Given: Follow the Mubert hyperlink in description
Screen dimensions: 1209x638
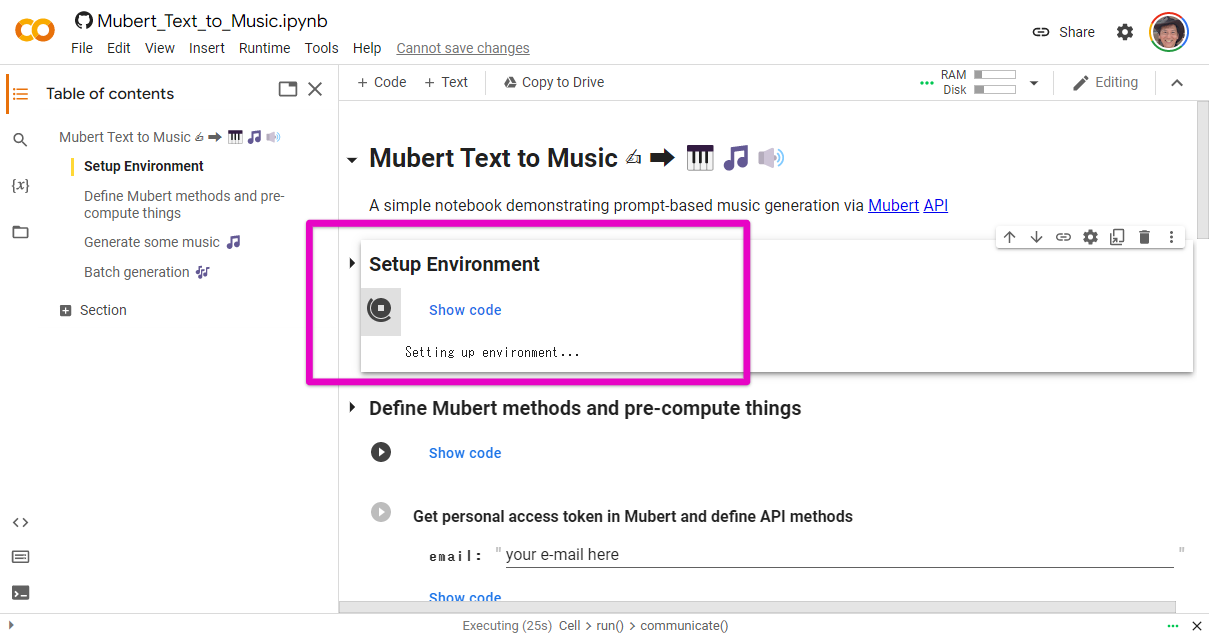Looking at the screenshot, I should [893, 205].
